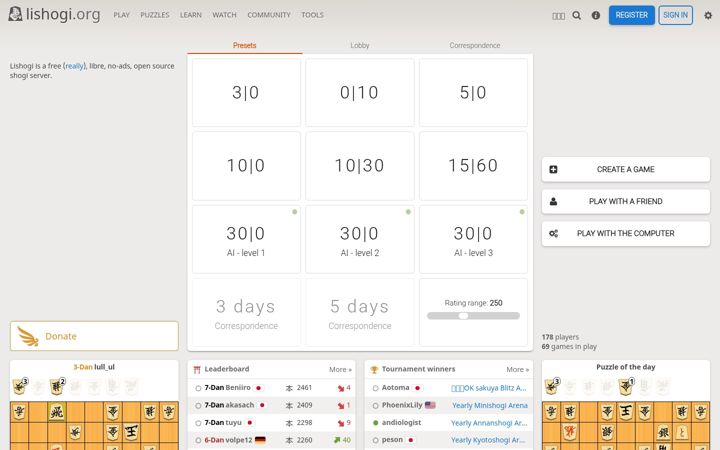Switch to the Presets tab
720x450 pixels.
tap(245, 45)
